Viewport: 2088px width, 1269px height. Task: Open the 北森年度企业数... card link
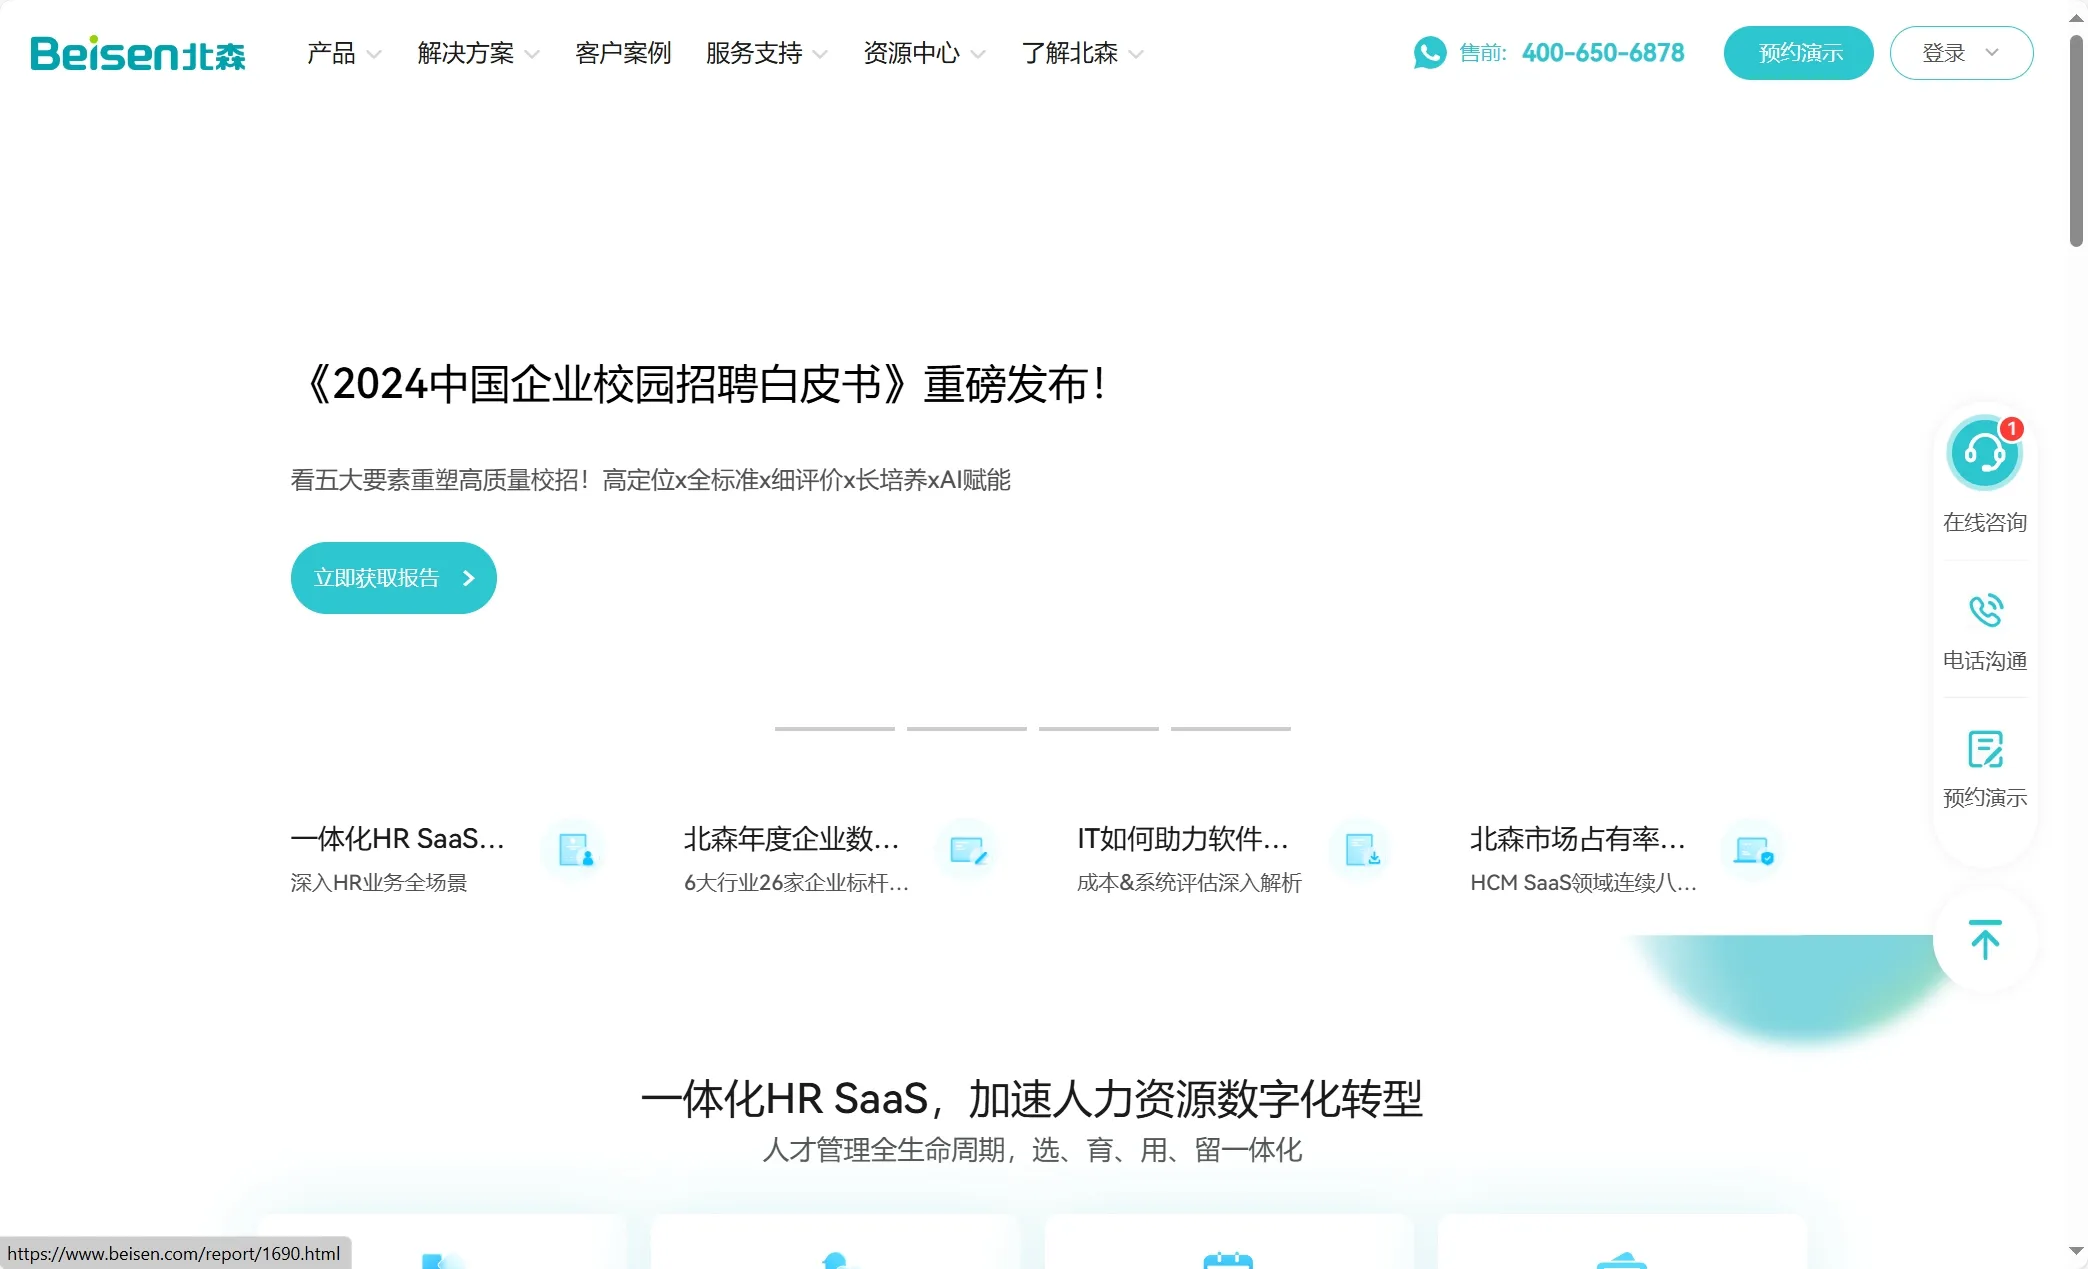pos(791,839)
